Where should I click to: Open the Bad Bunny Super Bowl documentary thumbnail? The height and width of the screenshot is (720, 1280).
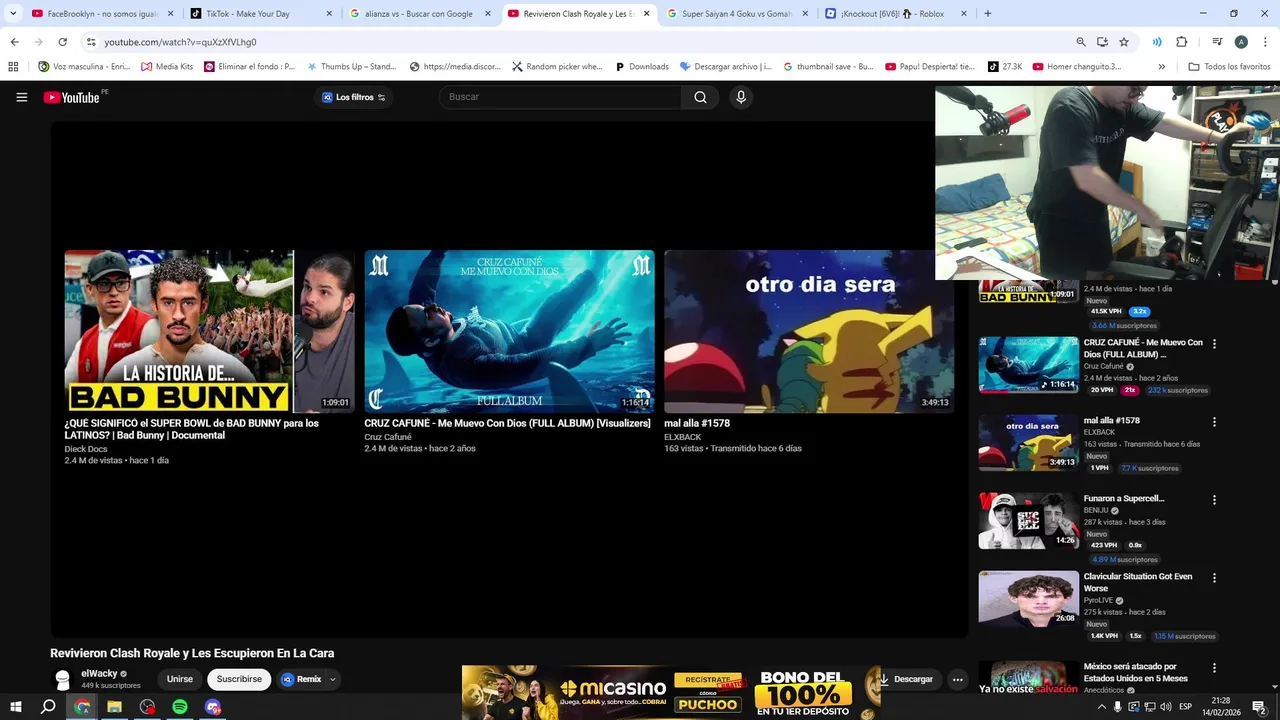[x=209, y=331]
